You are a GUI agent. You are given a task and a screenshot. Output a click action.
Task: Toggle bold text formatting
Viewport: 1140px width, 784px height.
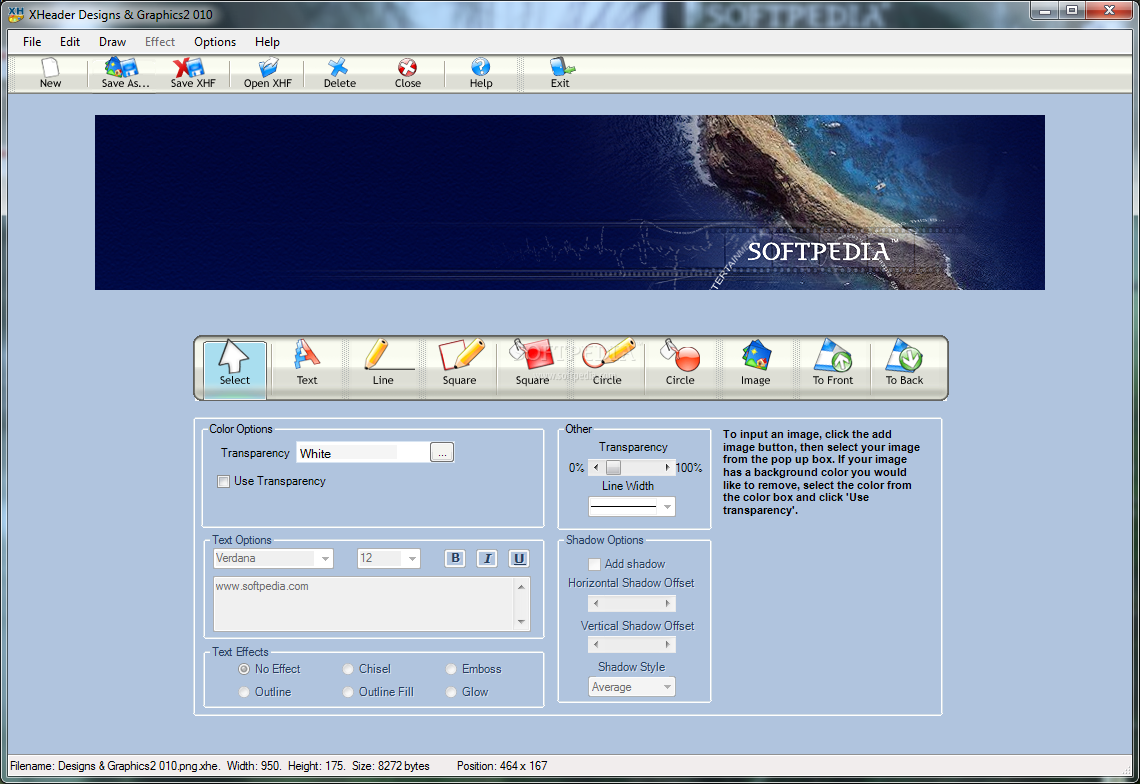pyautogui.click(x=455, y=558)
